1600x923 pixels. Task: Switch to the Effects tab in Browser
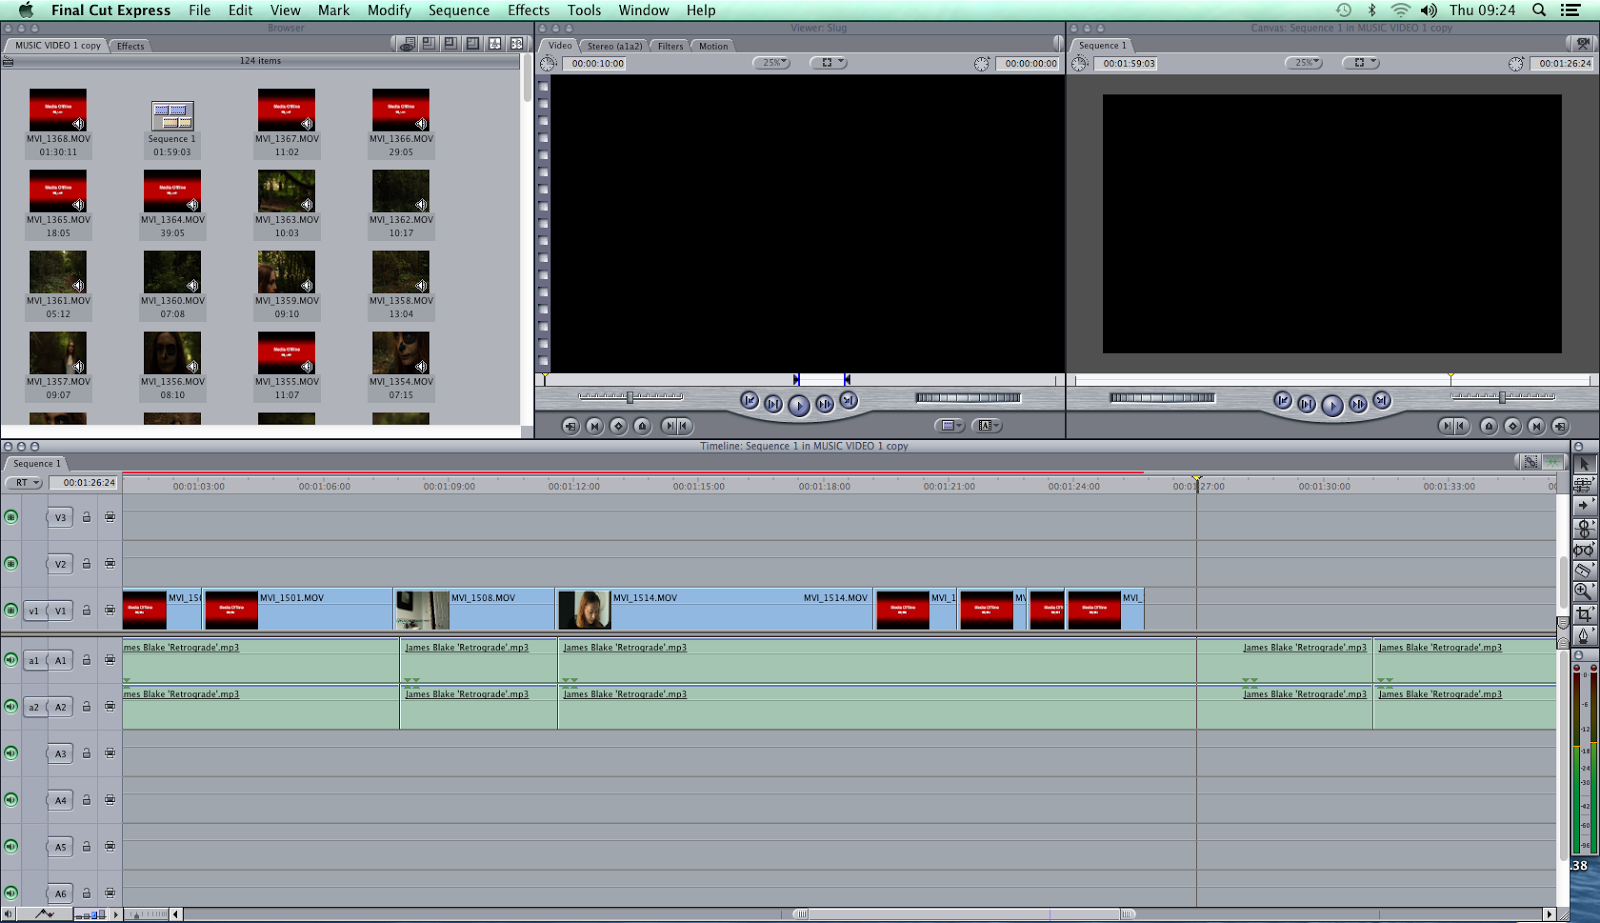point(131,46)
